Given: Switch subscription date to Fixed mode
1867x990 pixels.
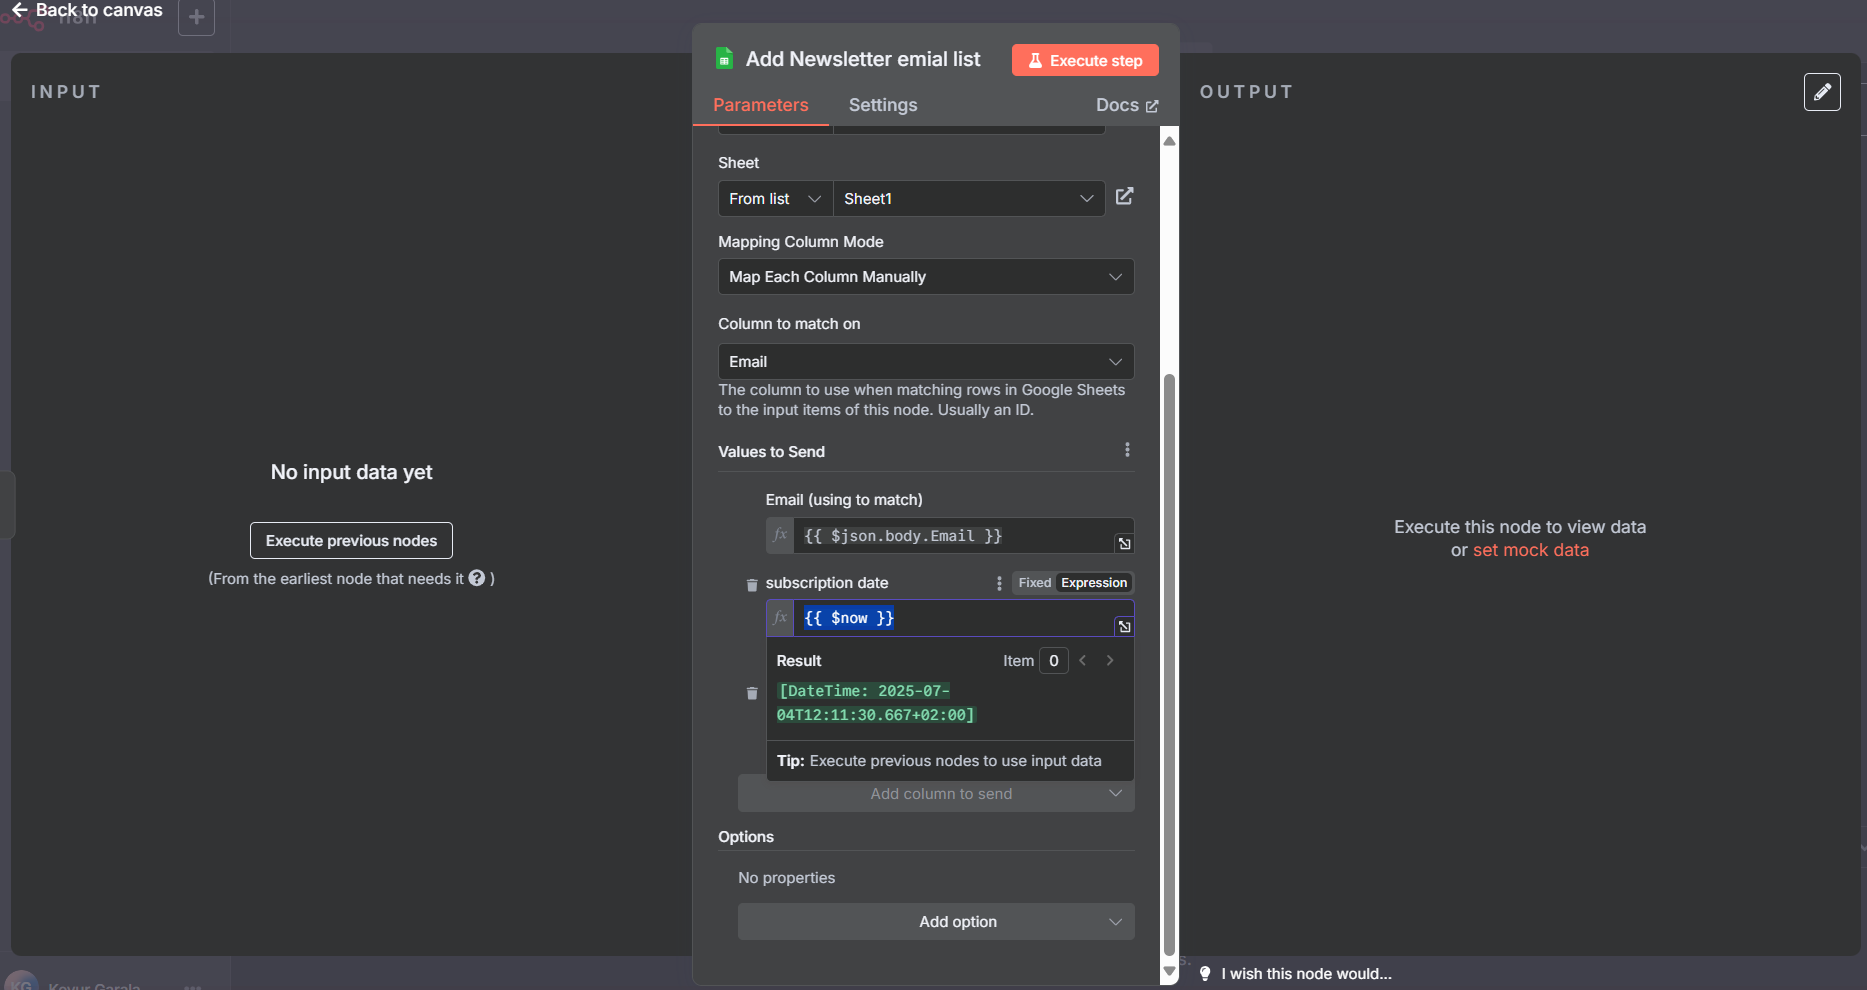Looking at the screenshot, I should (1034, 583).
